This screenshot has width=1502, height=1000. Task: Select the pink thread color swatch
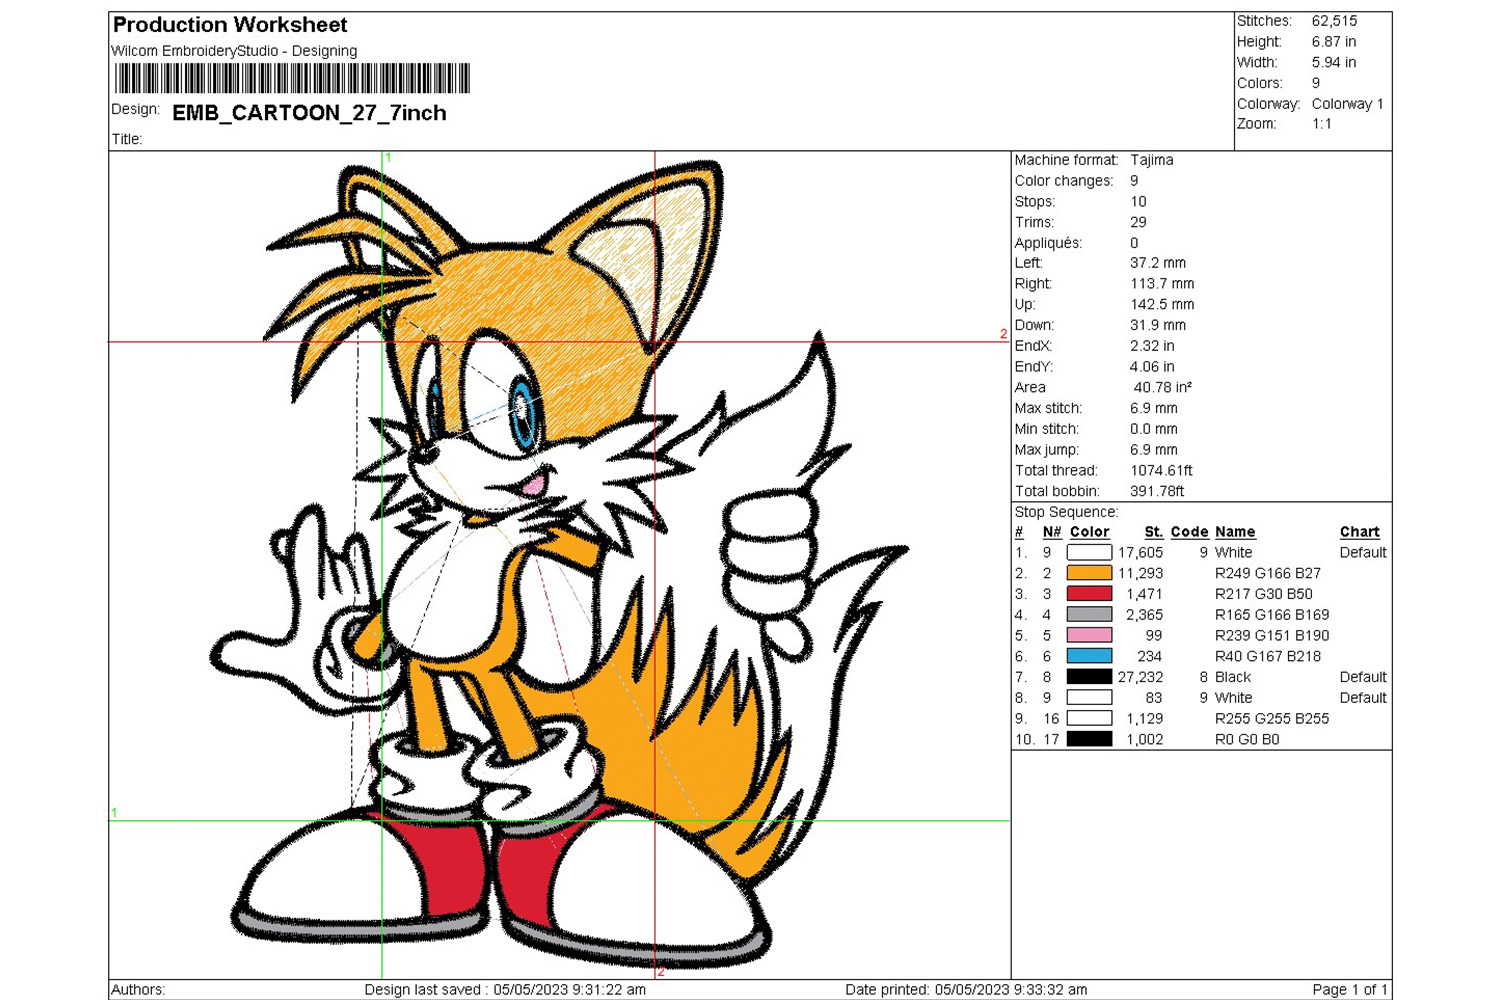(1089, 636)
